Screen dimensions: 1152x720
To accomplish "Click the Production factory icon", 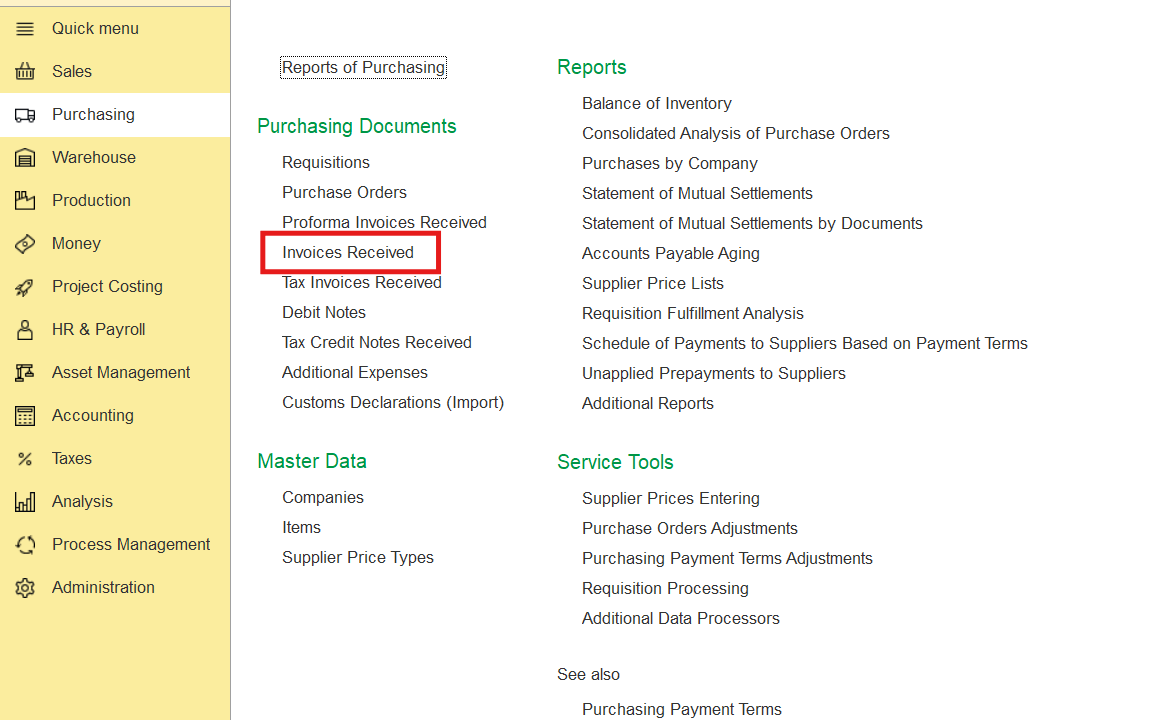I will coord(25,201).
